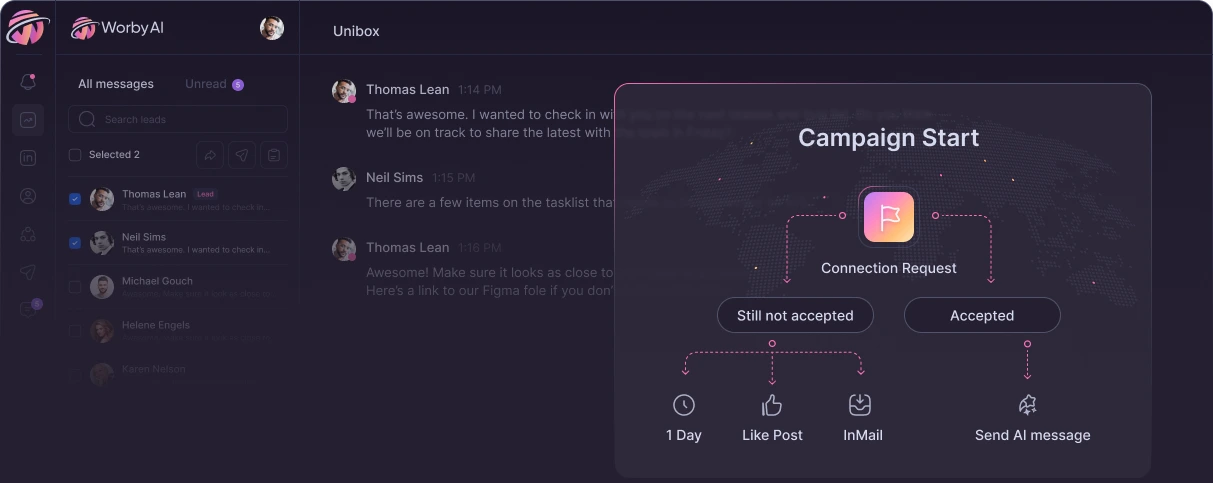Toggle the Selected 2 select-all checkbox

coord(75,155)
